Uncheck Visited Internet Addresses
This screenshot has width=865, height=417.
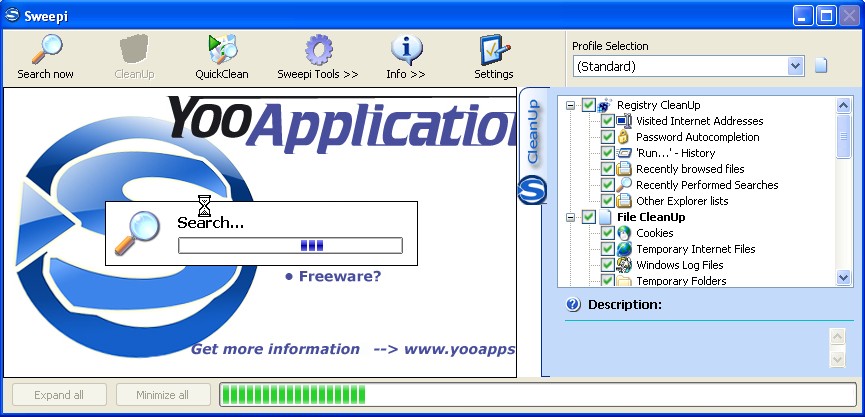[x=607, y=121]
